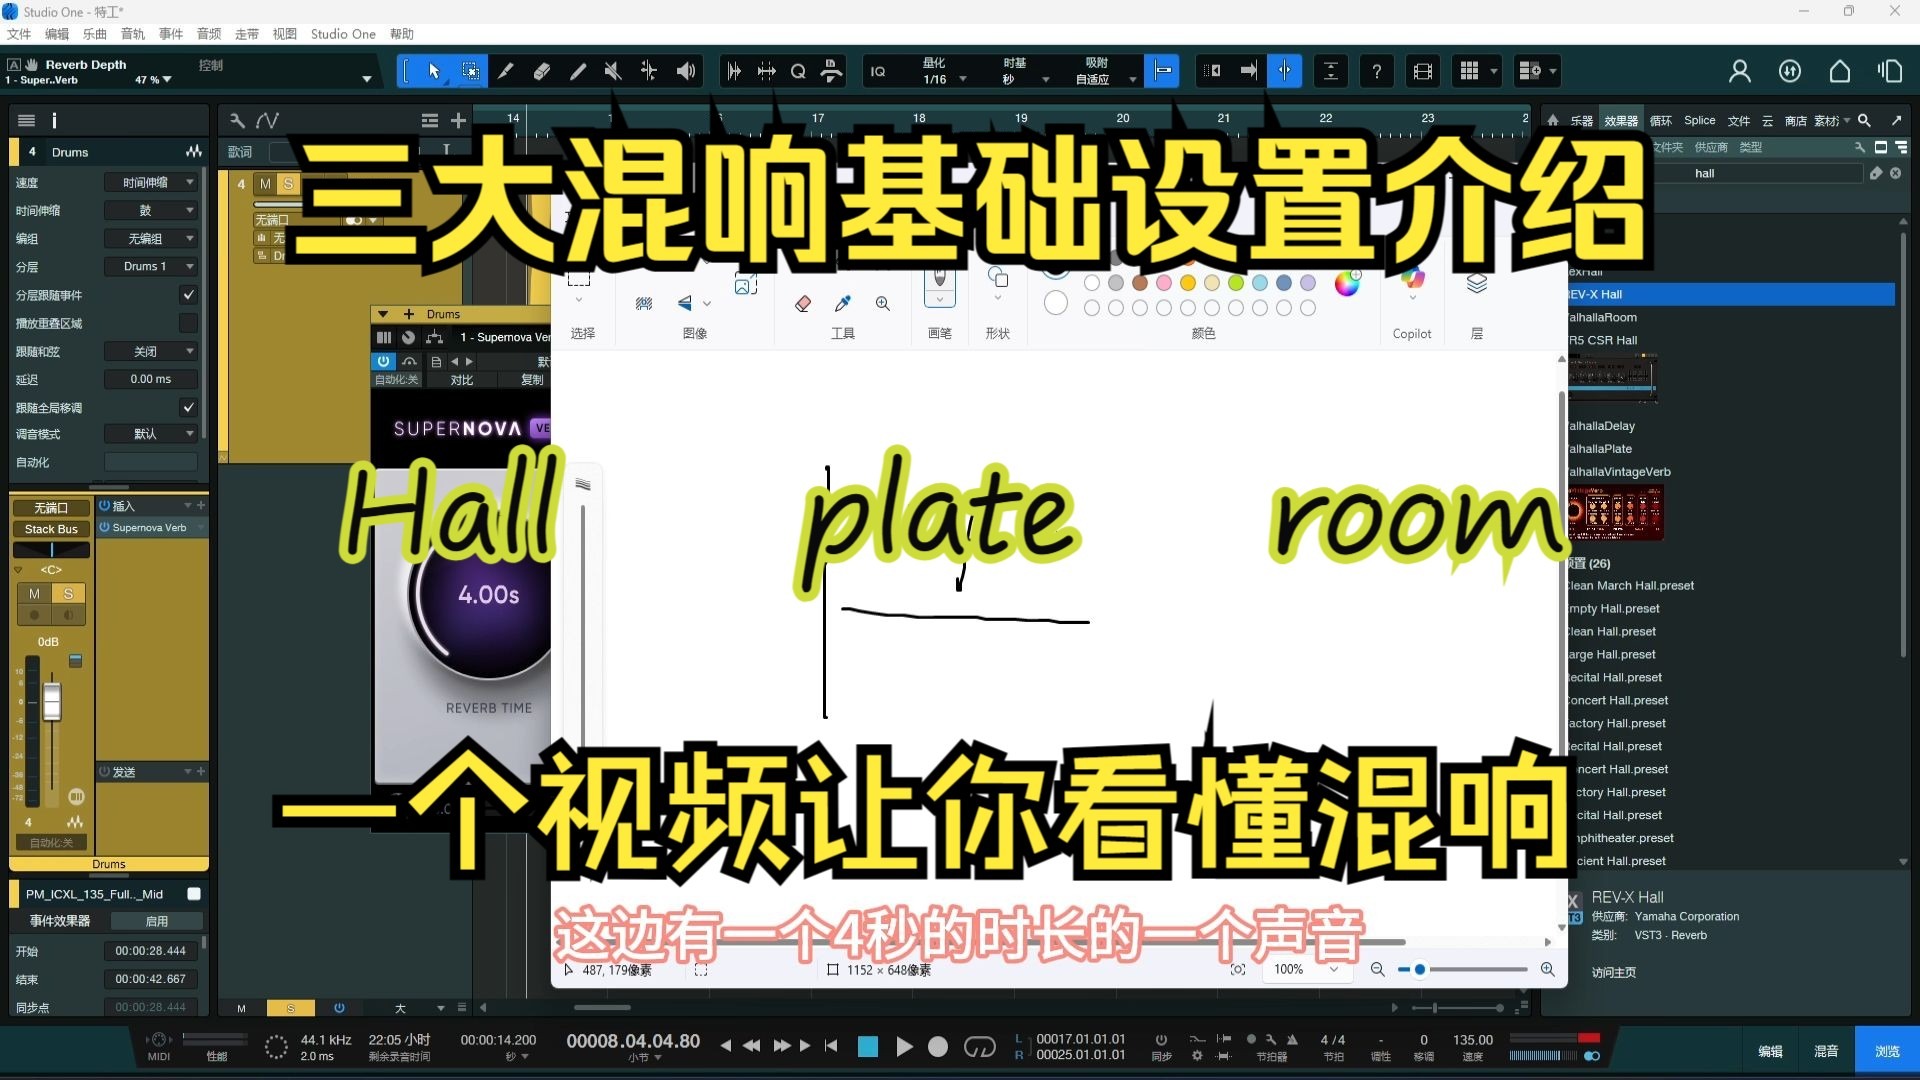The width and height of the screenshot is (1920, 1080).
Task: Select the Mute tool
Action: (613, 70)
